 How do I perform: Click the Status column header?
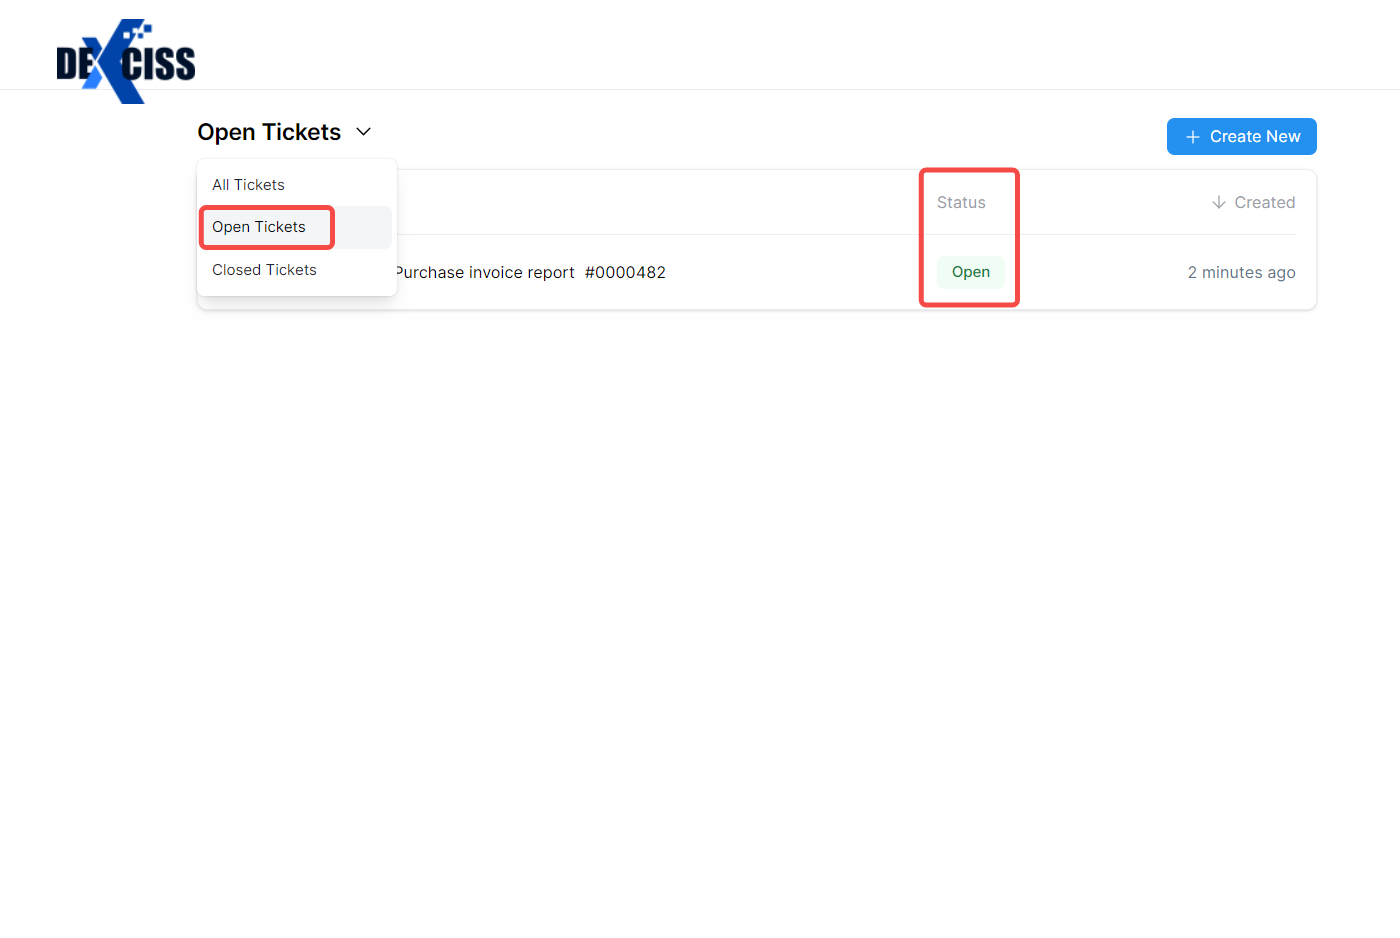click(961, 202)
